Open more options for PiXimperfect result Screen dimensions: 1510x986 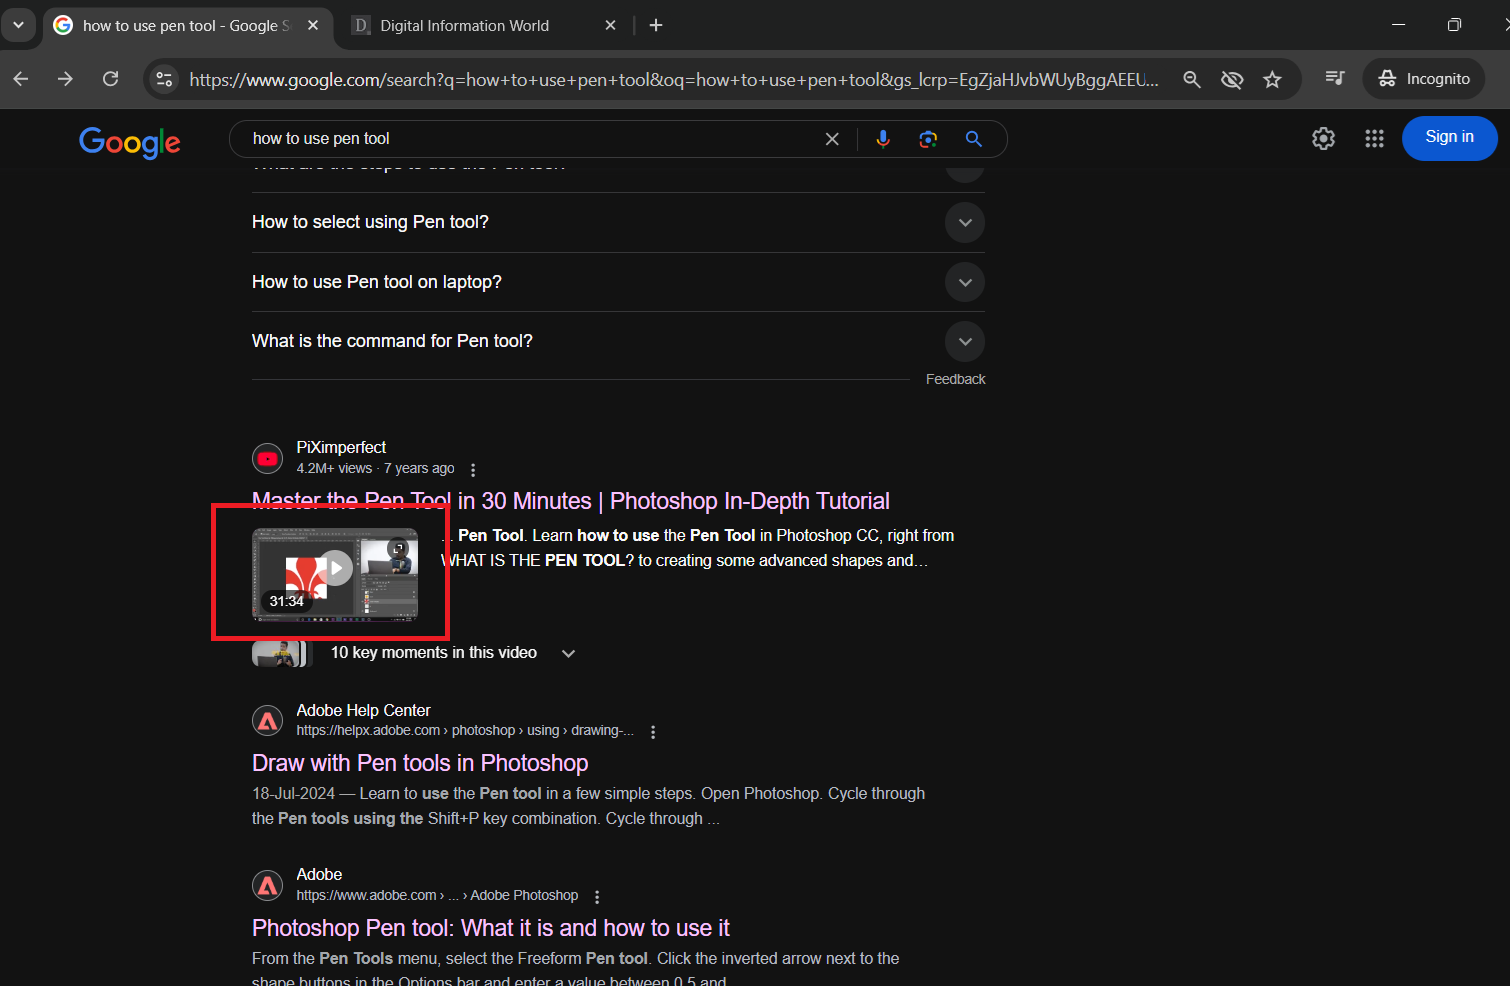[473, 469]
